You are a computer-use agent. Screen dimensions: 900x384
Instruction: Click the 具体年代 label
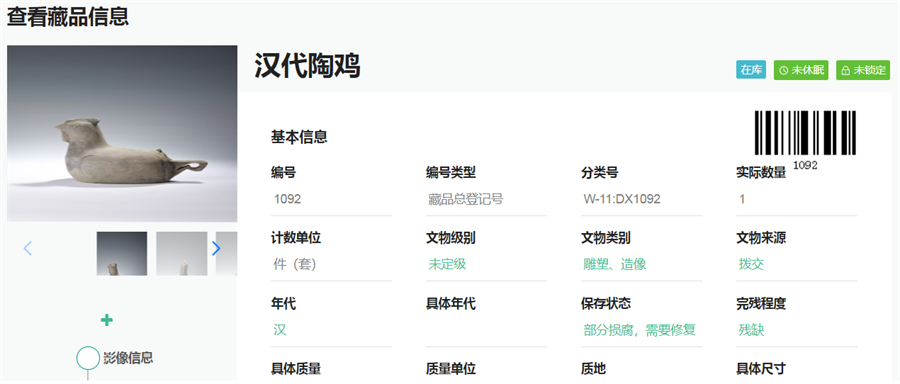coord(451,304)
